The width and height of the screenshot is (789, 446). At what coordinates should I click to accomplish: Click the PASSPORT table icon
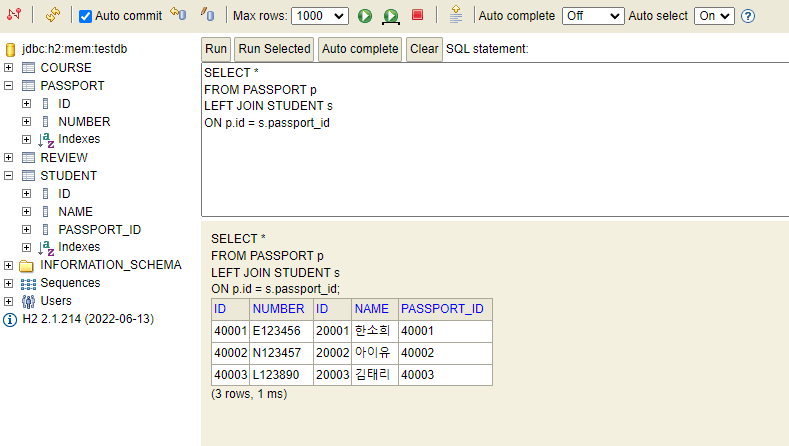click(x=28, y=86)
